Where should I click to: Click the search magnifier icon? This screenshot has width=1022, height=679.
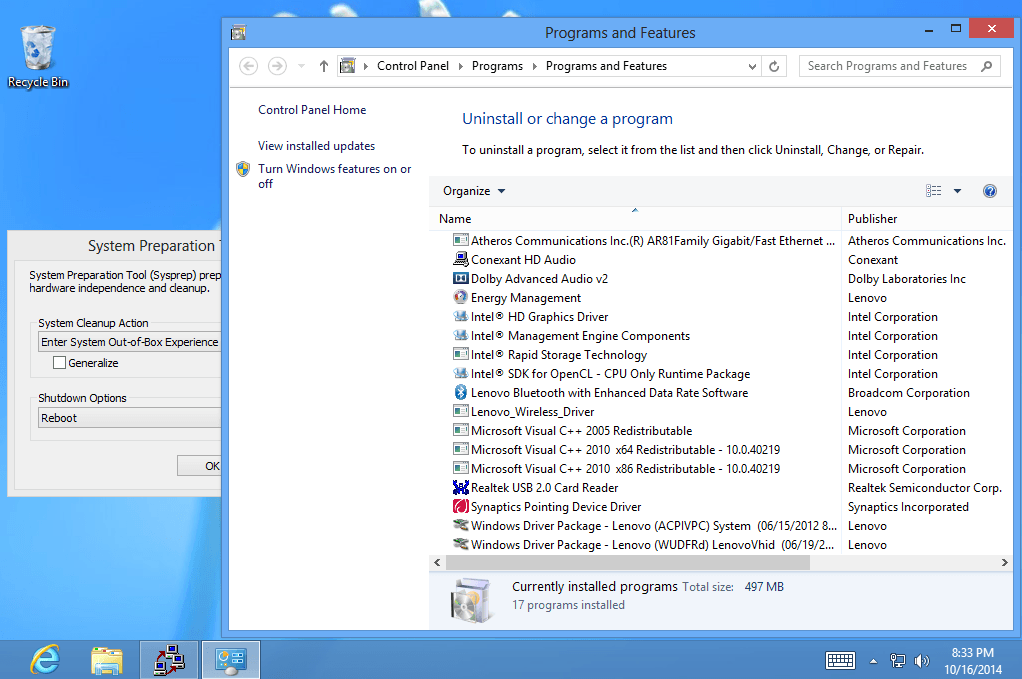coord(986,66)
